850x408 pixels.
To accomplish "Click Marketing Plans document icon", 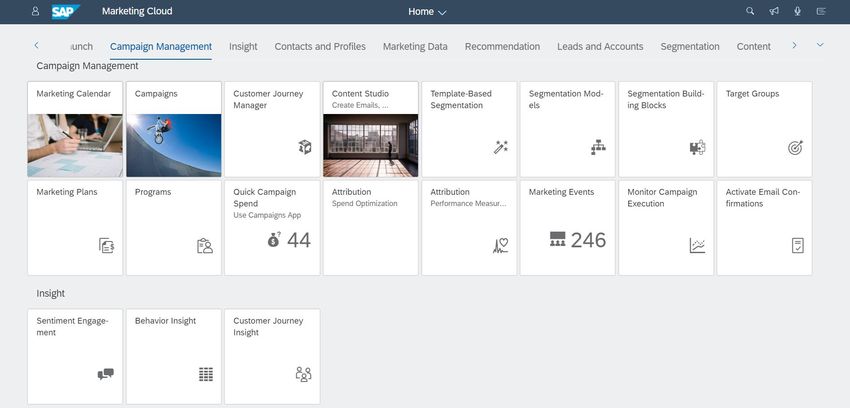I will pyautogui.click(x=106, y=245).
